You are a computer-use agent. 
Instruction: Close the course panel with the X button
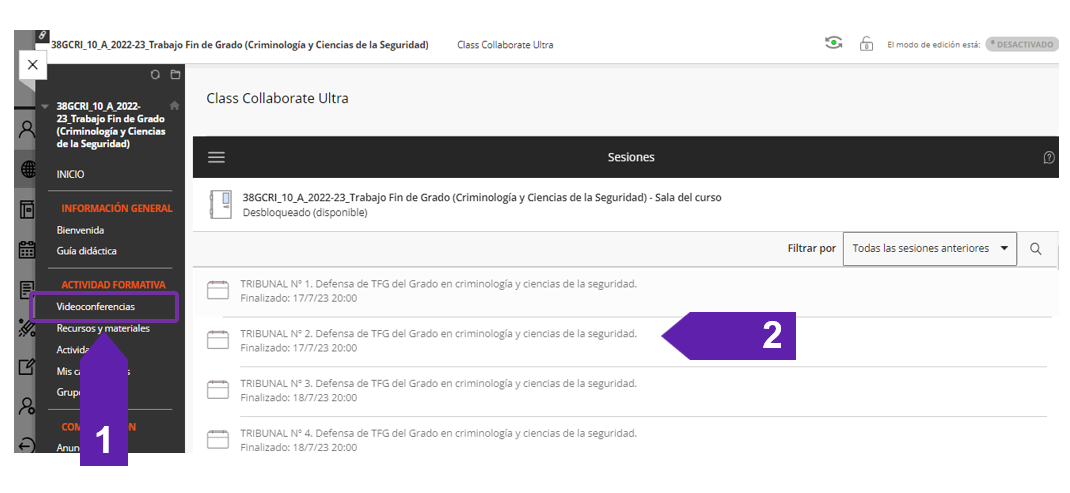(33, 66)
